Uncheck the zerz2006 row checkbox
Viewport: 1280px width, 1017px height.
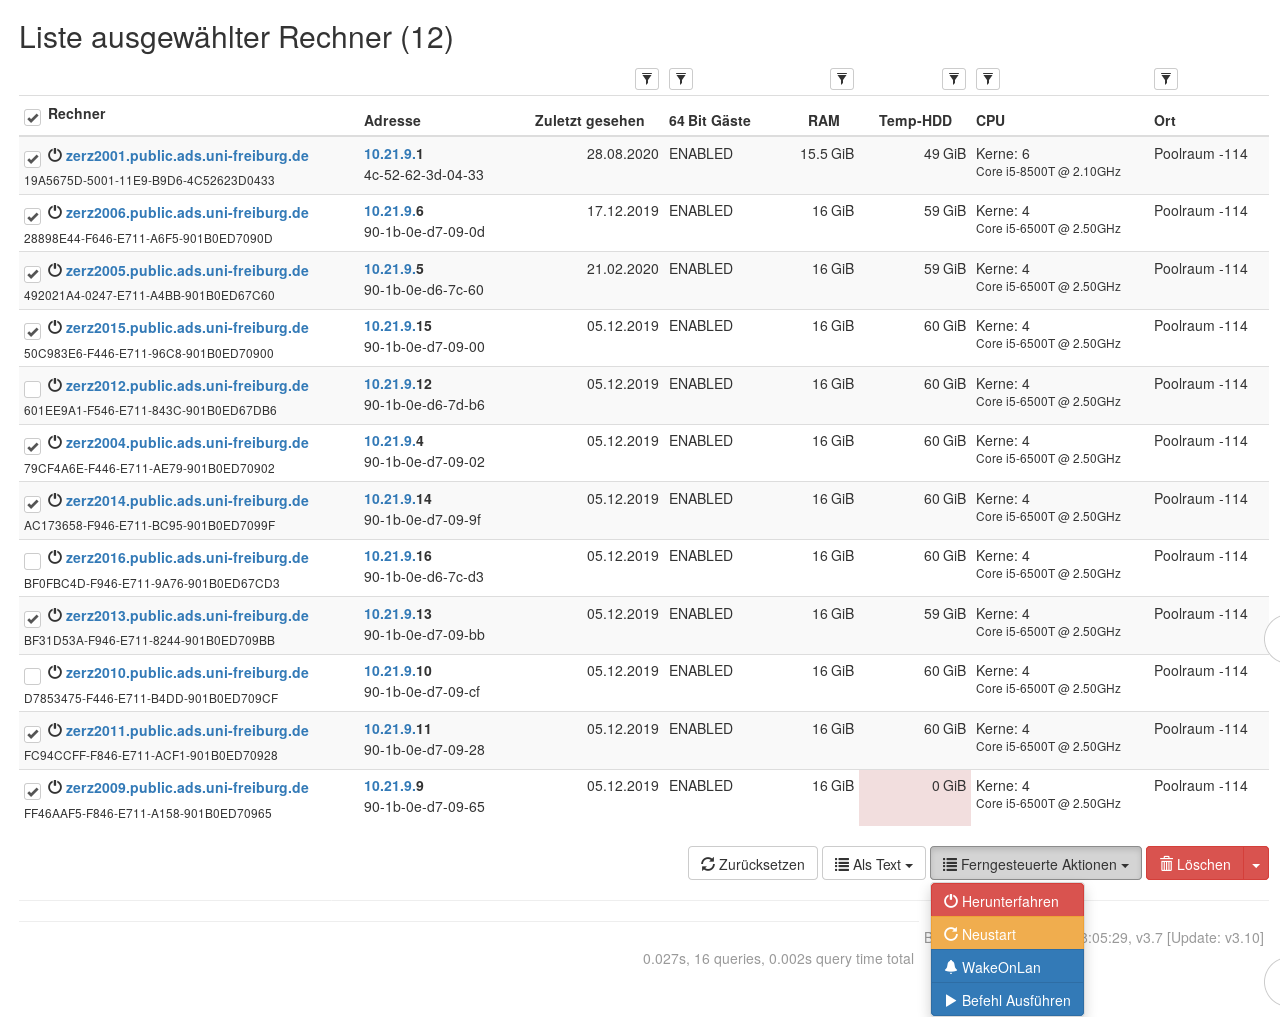(33, 216)
